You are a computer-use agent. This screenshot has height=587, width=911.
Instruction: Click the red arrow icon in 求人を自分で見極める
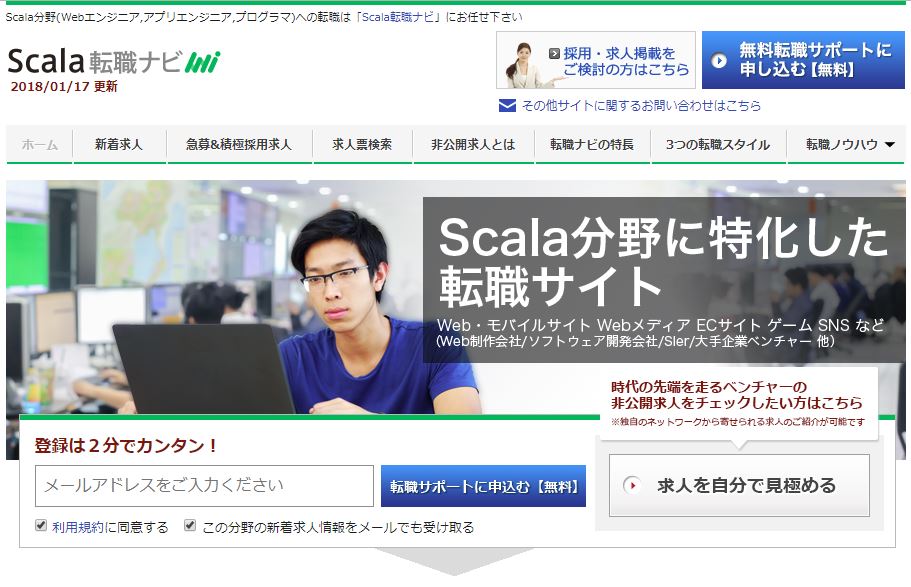coord(632,485)
